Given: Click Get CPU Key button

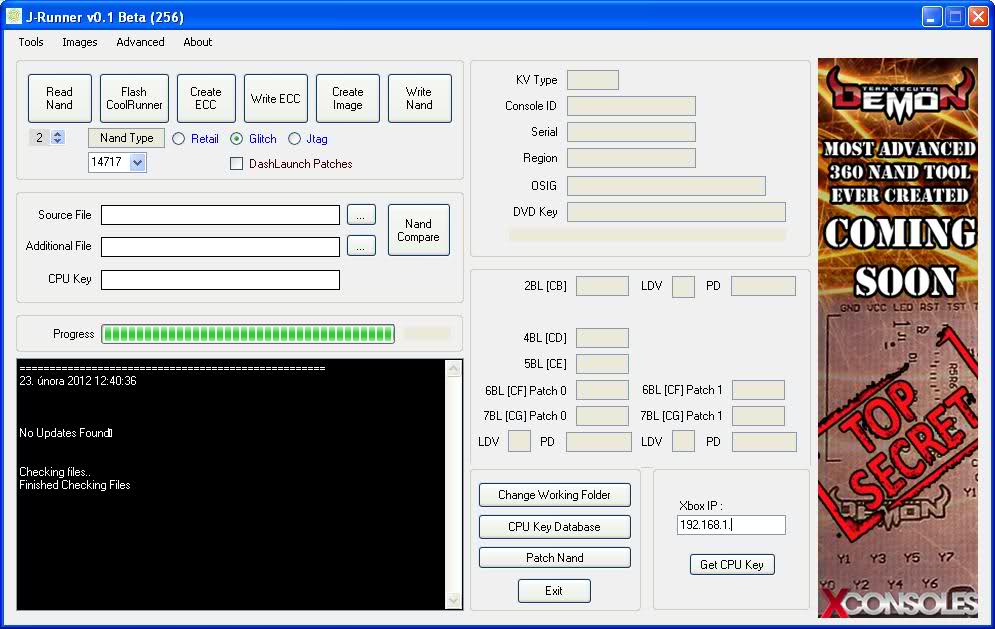Looking at the screenshot, I should 732,565.
